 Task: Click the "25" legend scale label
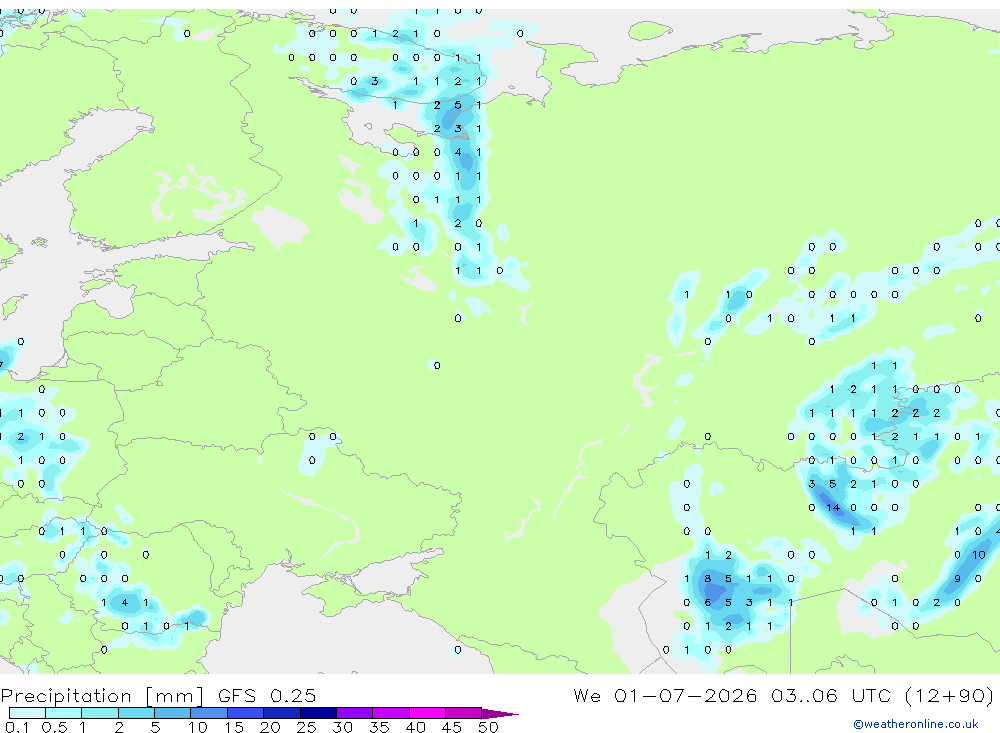coord(306,727)
